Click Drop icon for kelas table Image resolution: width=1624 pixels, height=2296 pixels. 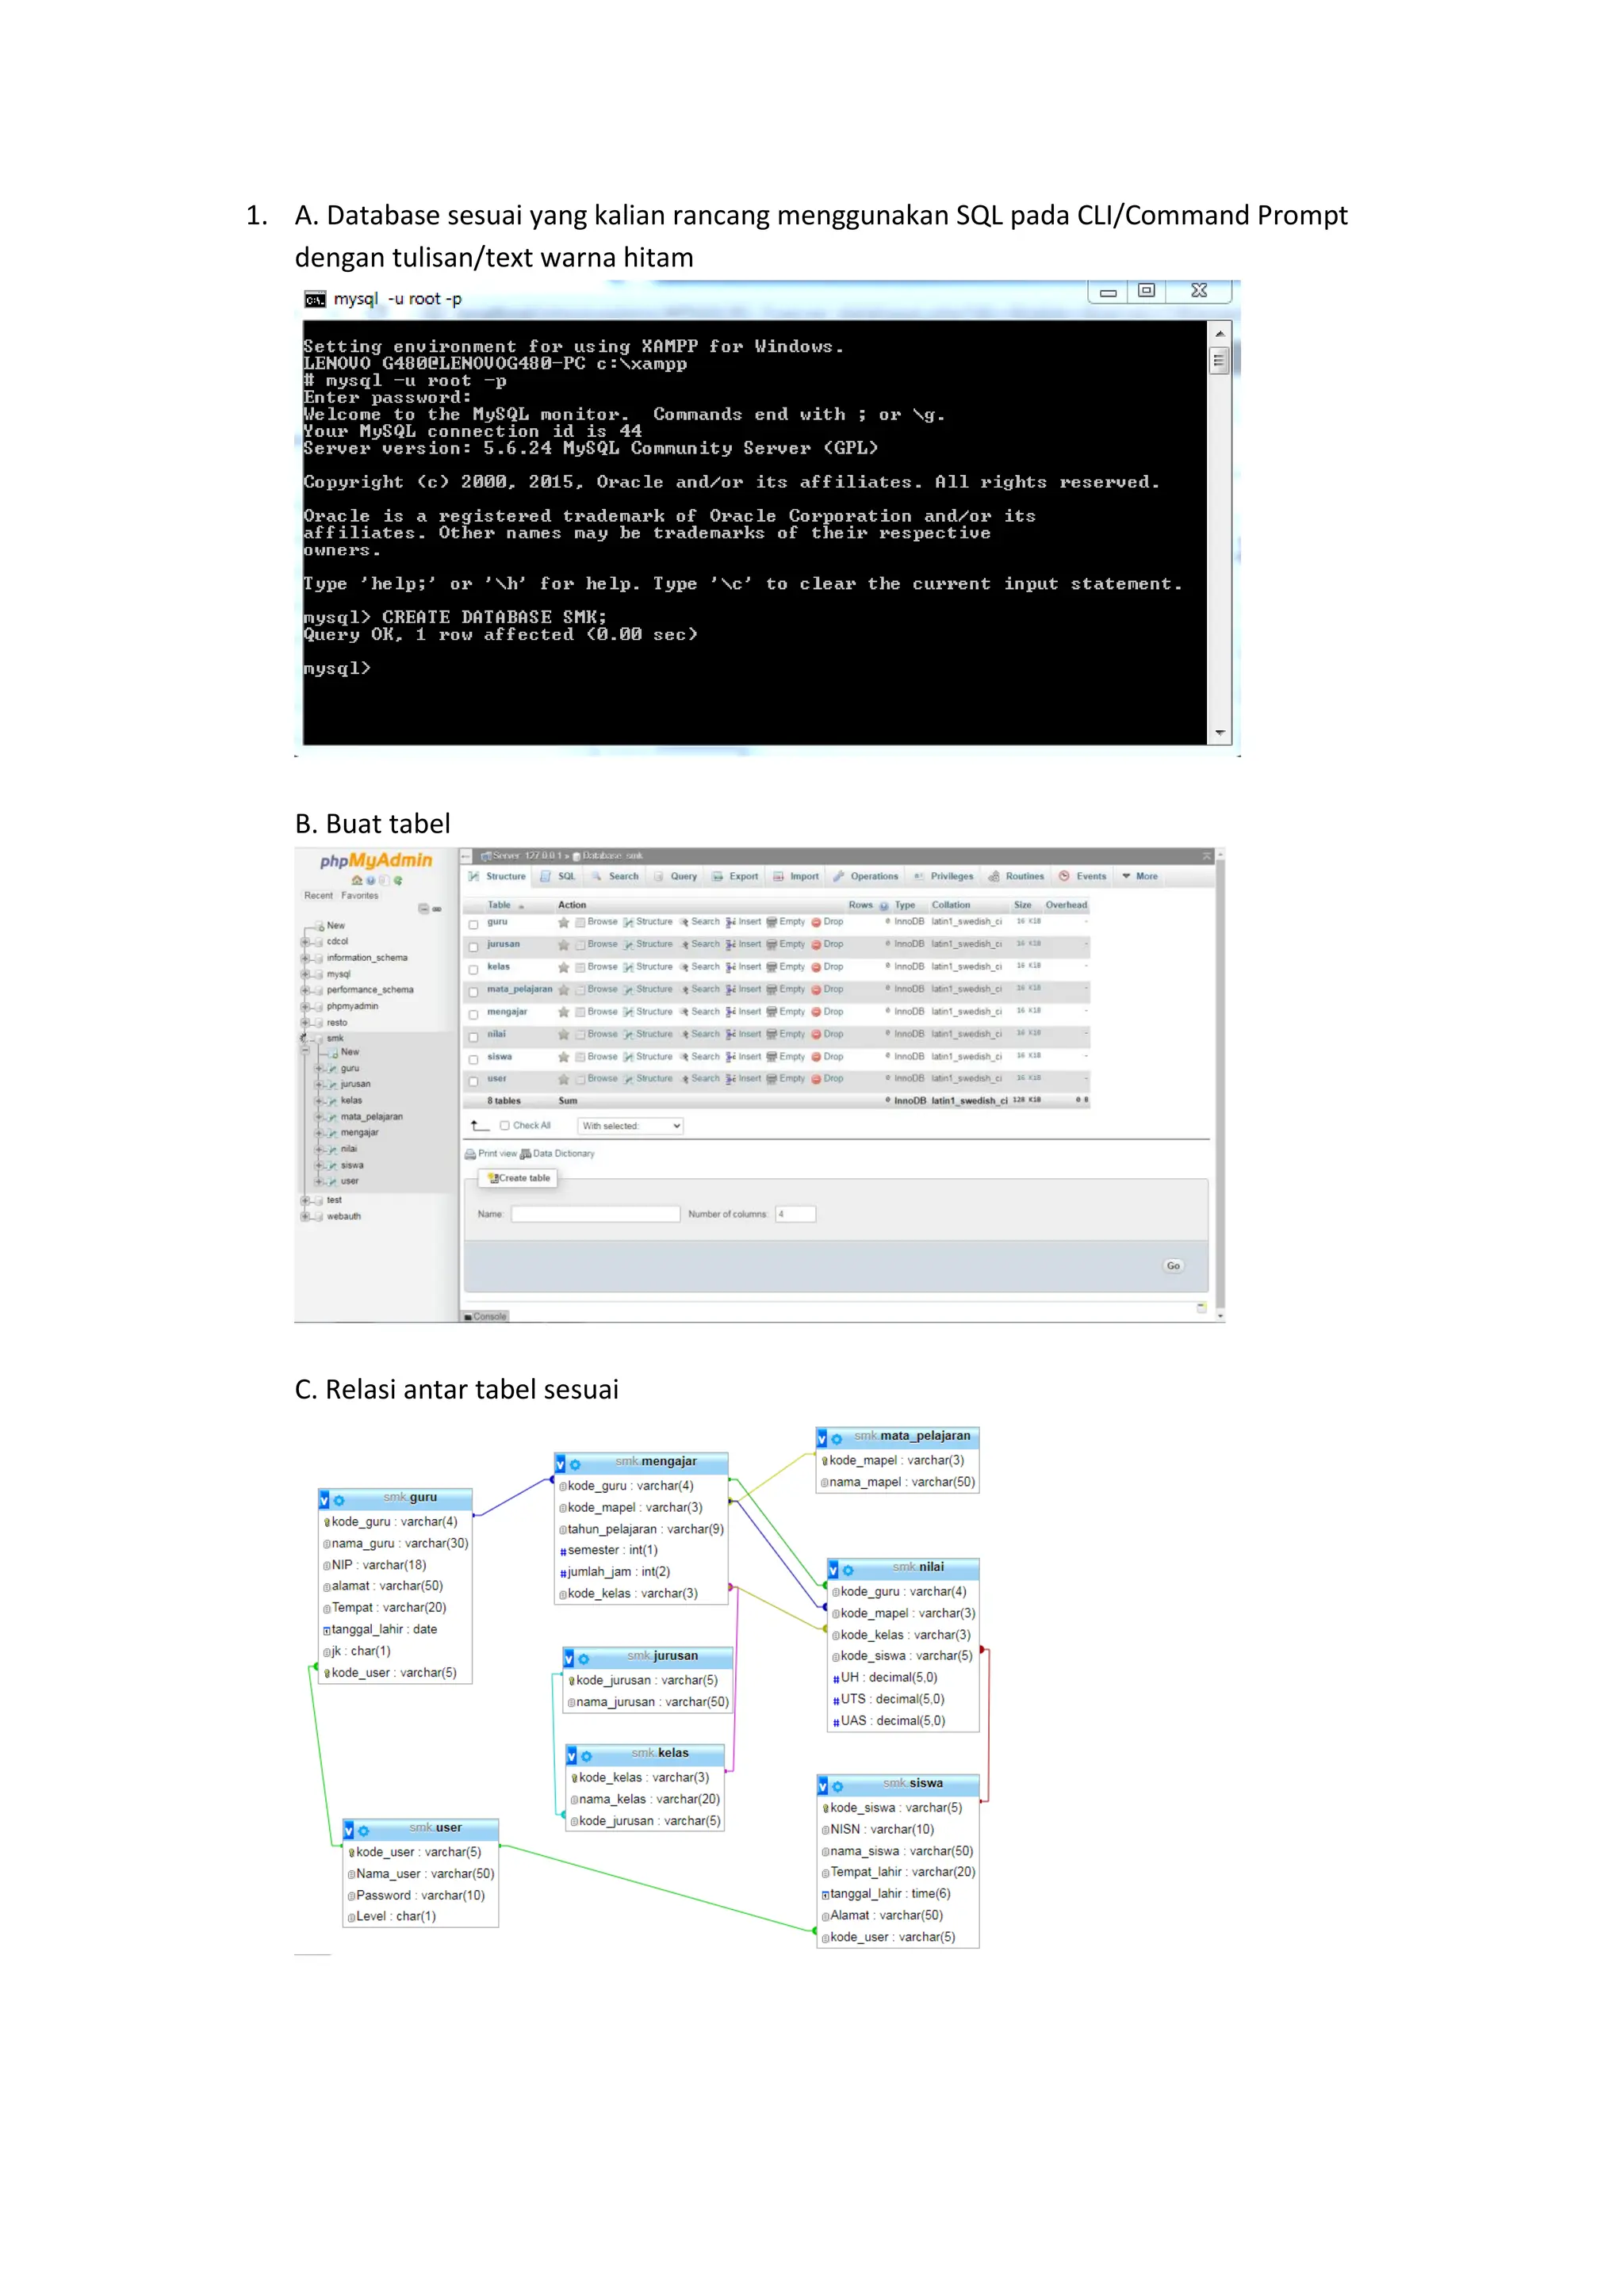817,967
